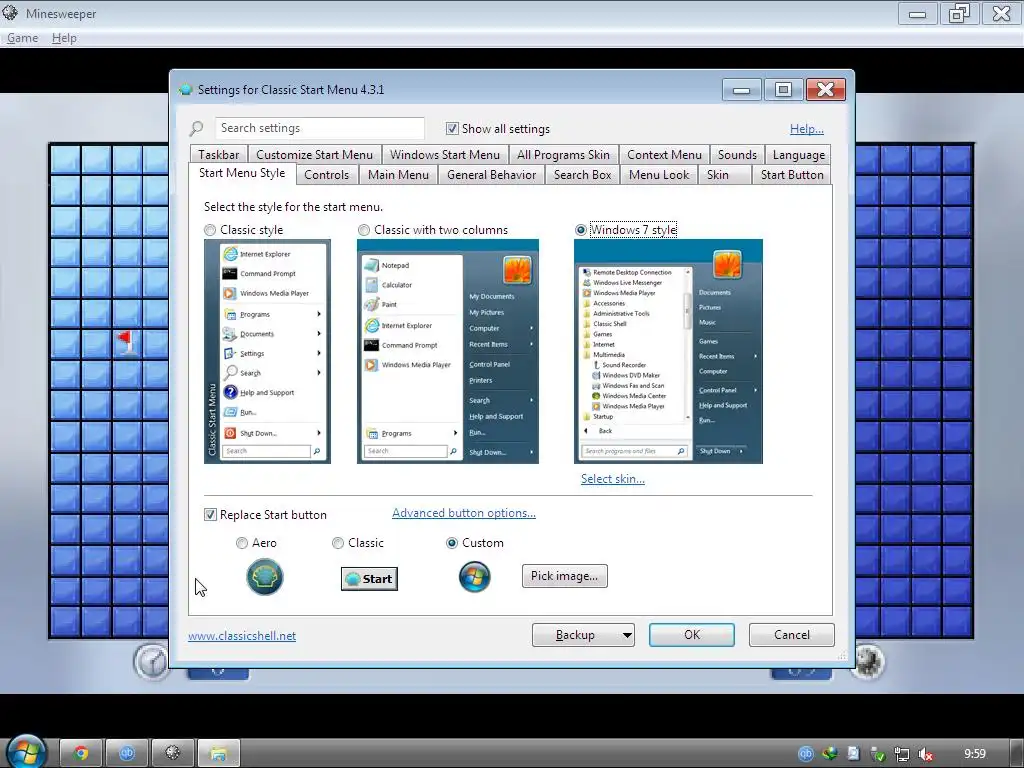
Task: Select Classic with two columns radio button
Action: point(364,230)
